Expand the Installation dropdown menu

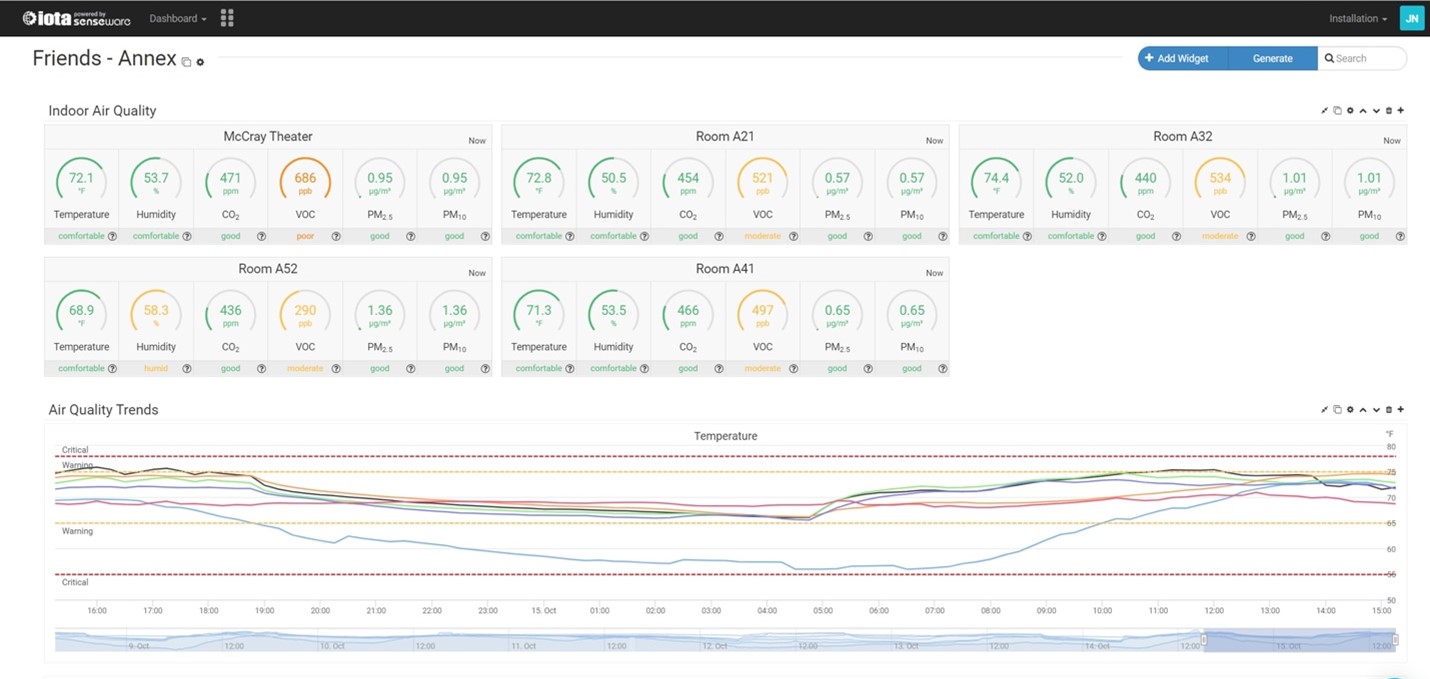[1357, 18]
